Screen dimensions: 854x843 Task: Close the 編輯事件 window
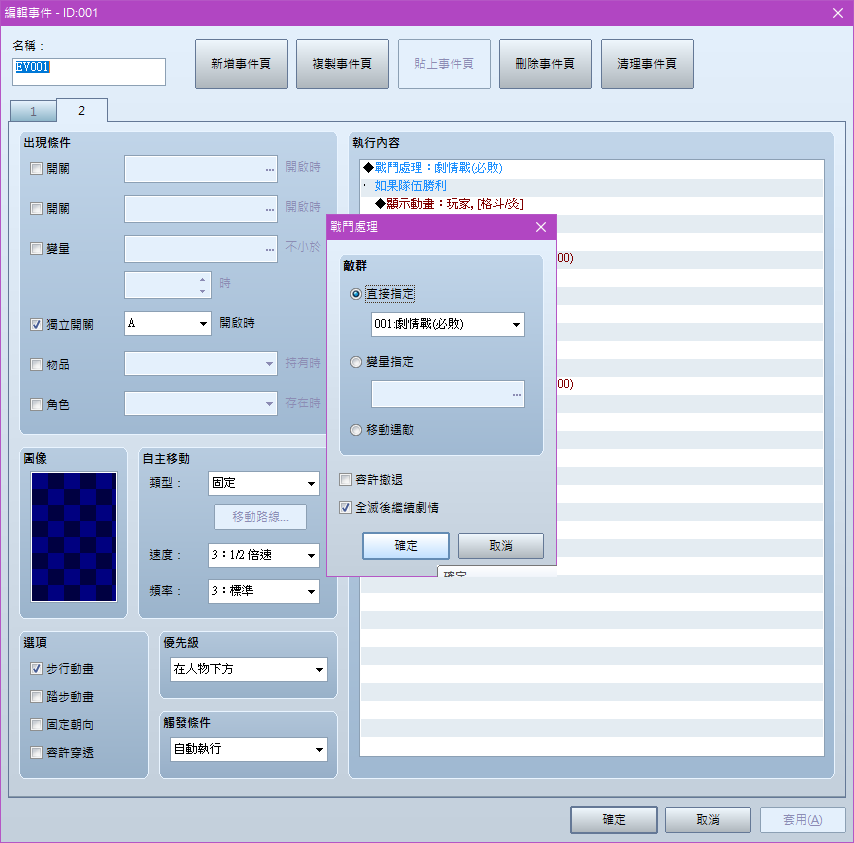[x=838, y=13]
